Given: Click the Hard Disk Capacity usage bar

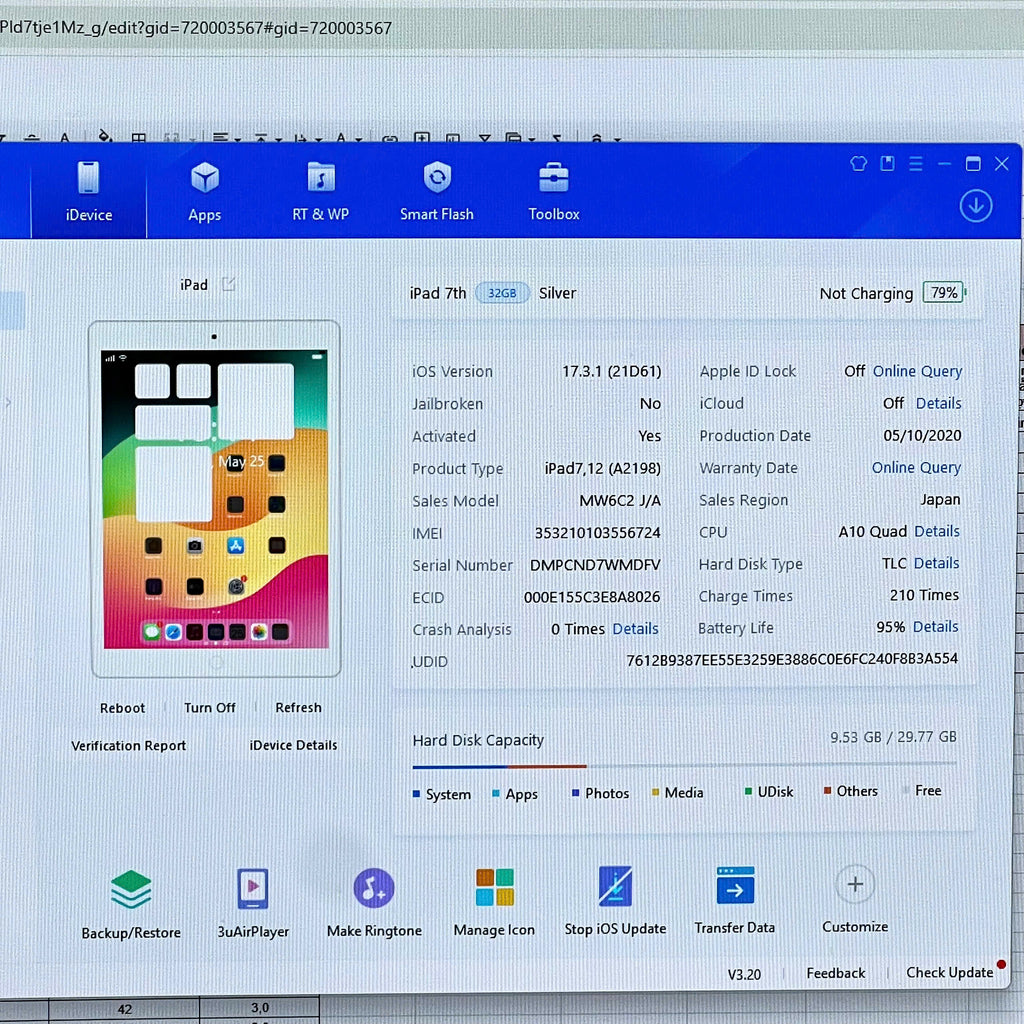Looking at the screenshot, I should [684, 767].
